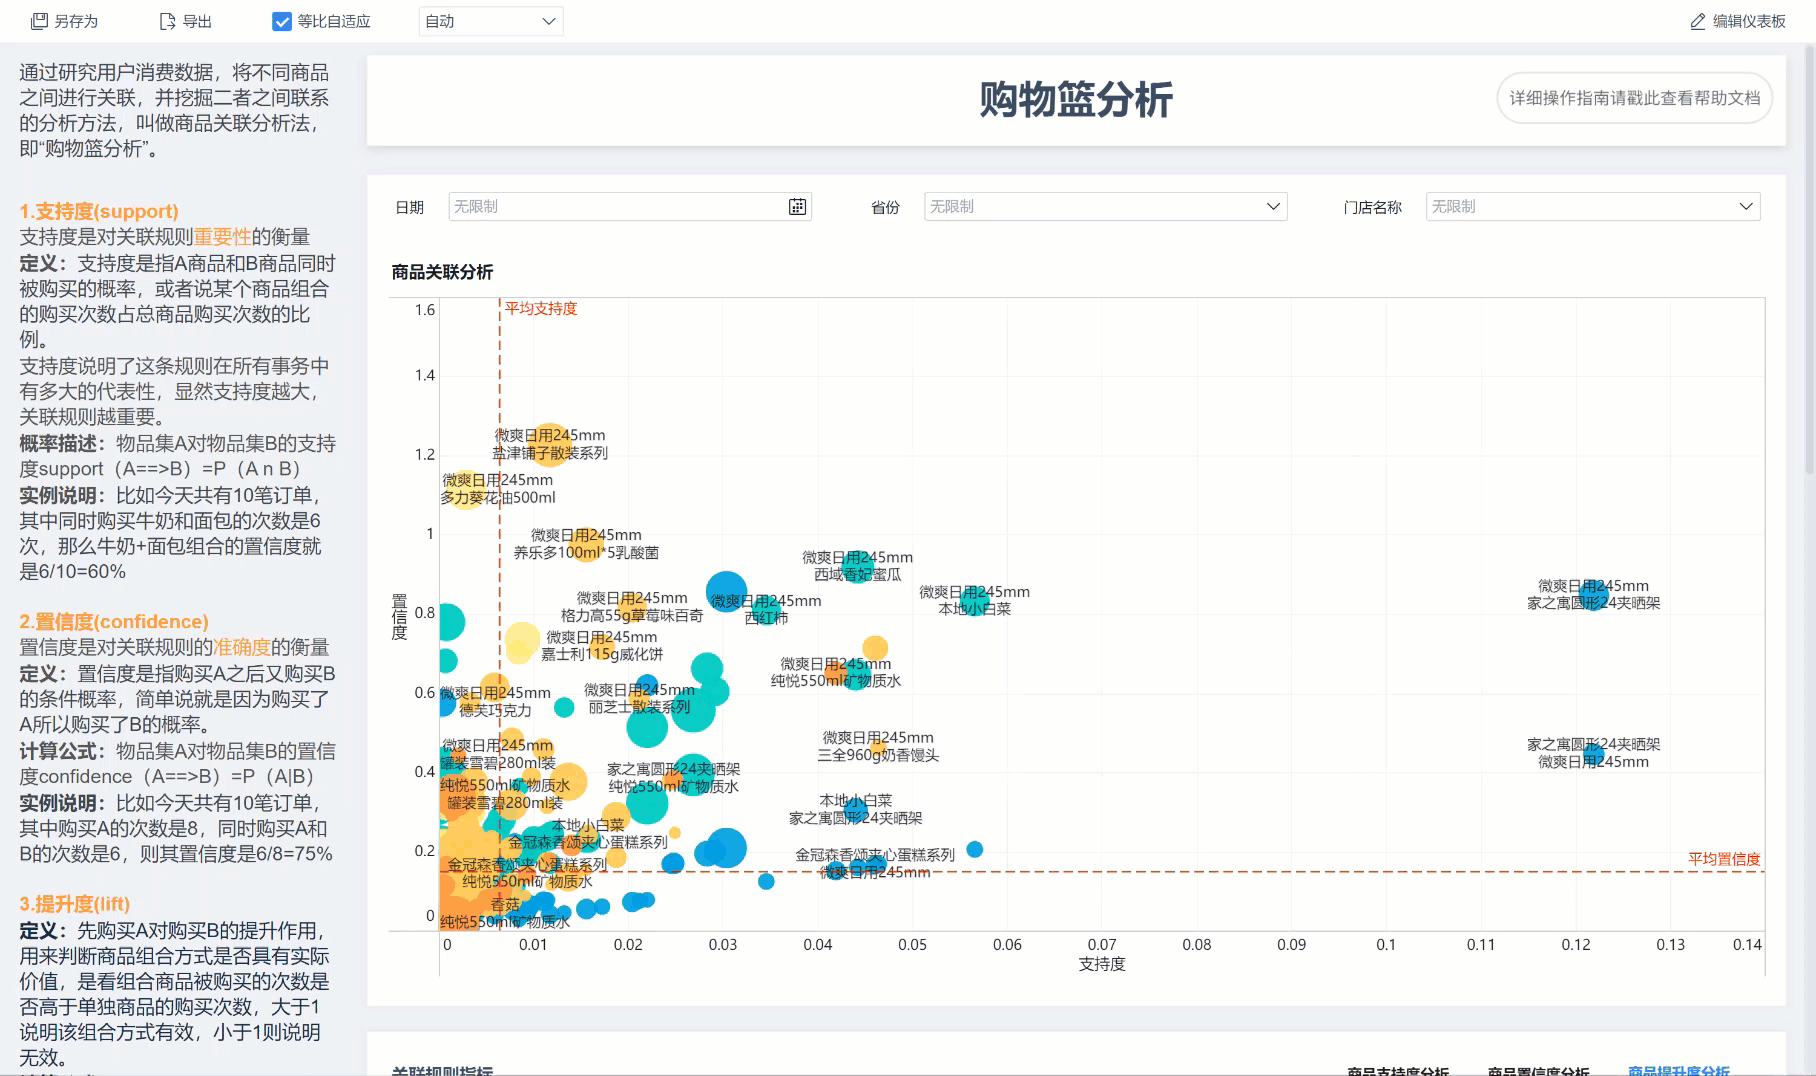The image size is (1816, 1076).
Task: Select the 盐津铺子散装系列 yellow bubble
Action: tap(549, 443)
